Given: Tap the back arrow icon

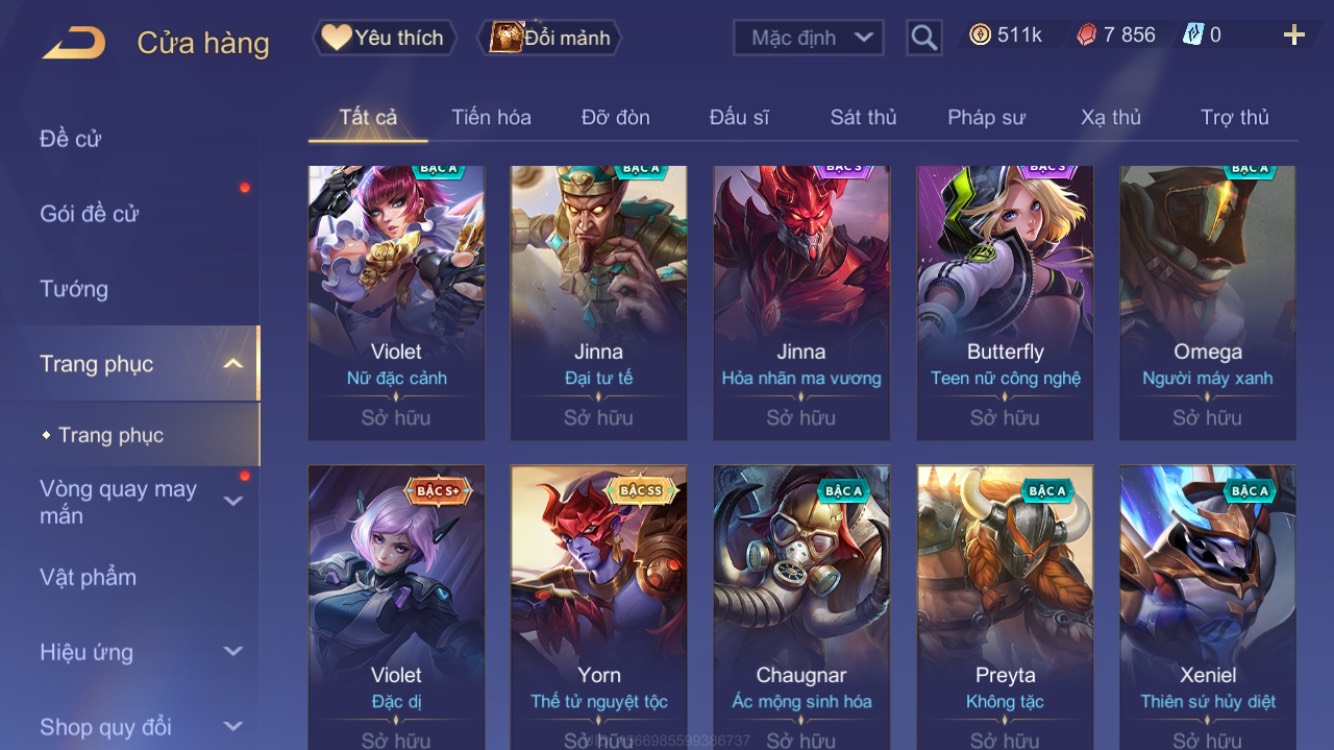Looking at the screenshot, I should 74,43.
